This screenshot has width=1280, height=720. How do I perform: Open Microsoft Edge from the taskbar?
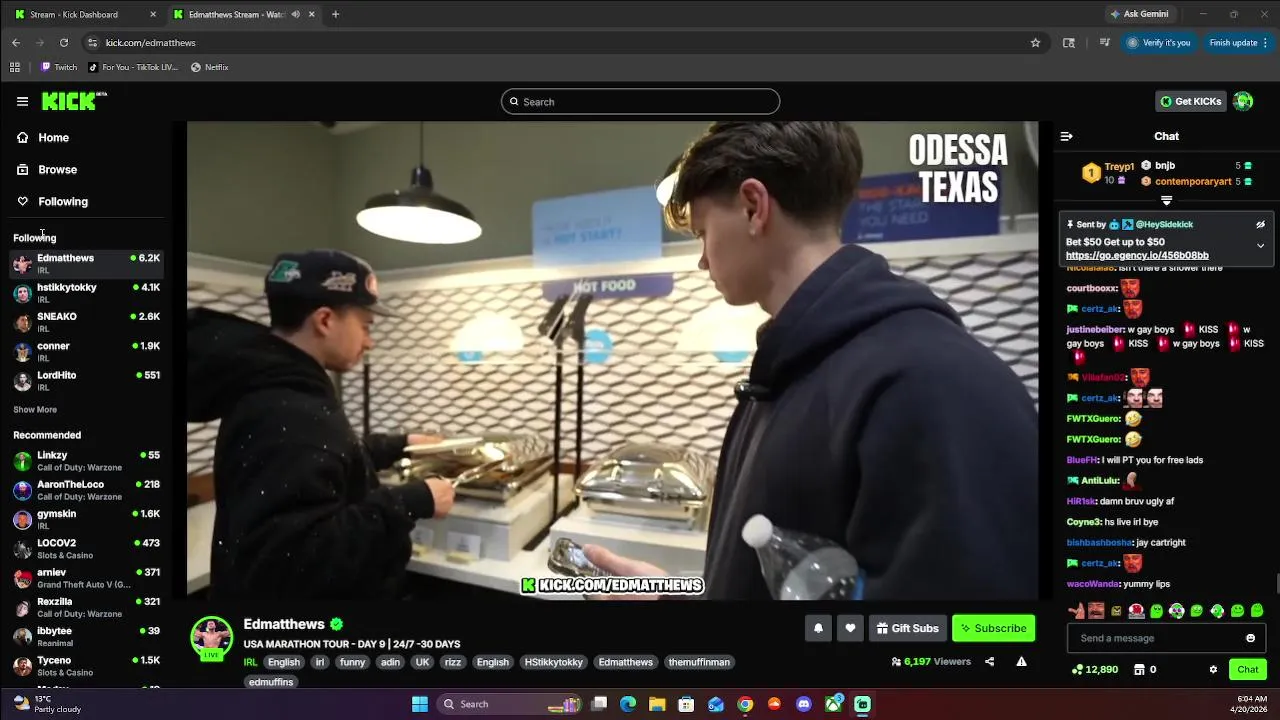point(628,704)
